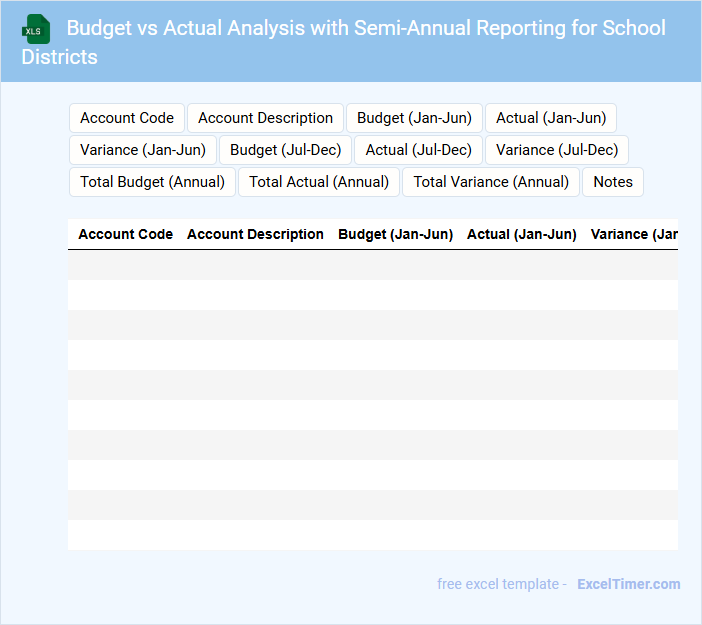Click the green XLS file icon
This screenshot has height=625, width=702.
pyautogui.click(x=36, y=29)
